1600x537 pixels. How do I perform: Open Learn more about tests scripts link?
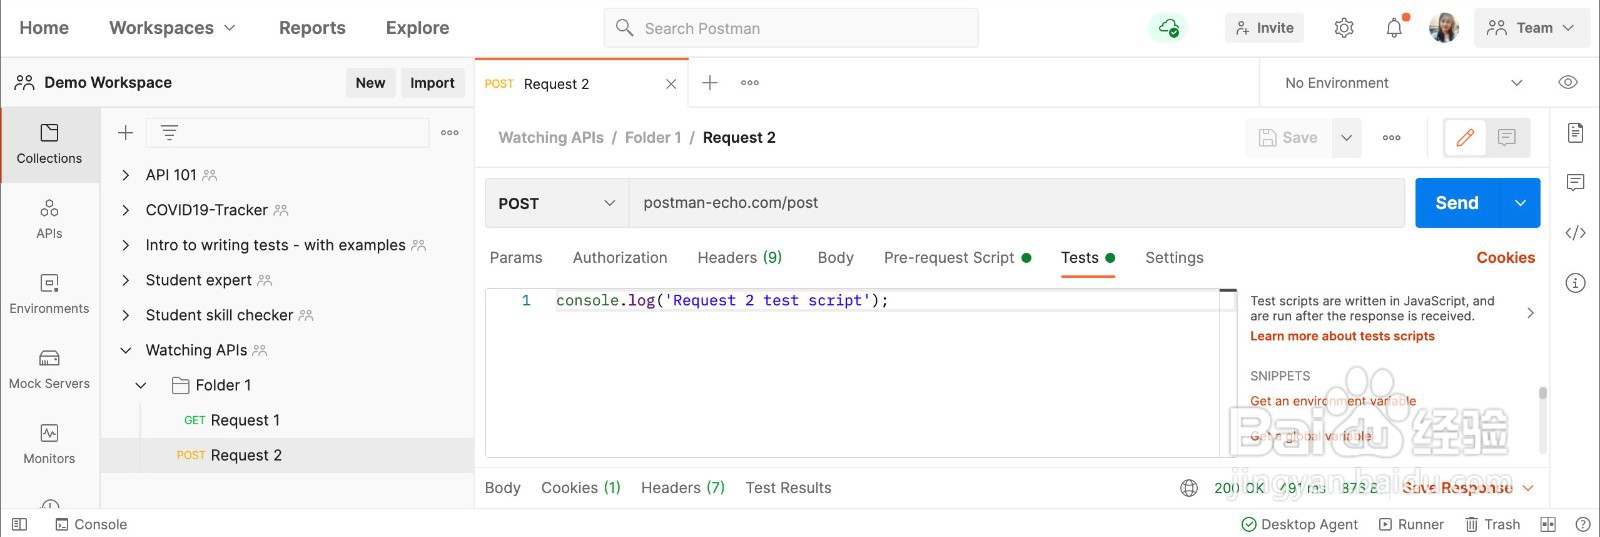(x=1342, y=336)
